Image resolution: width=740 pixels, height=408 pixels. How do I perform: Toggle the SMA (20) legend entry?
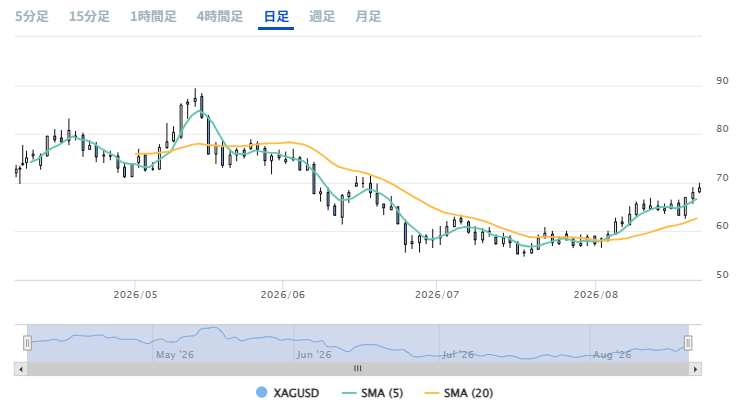click(459, 392)
